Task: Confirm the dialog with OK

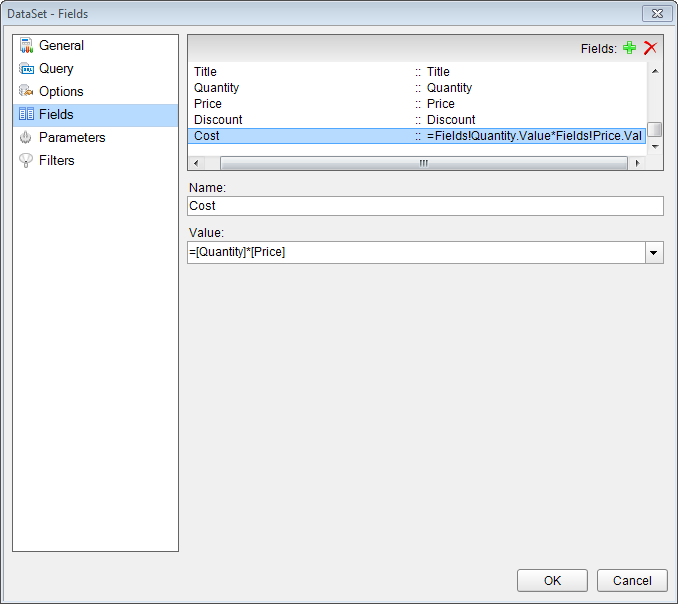Action: (552, 580)
